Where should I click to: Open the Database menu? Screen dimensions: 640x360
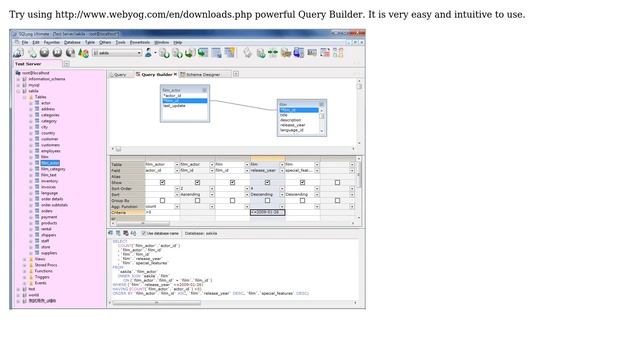72,42
